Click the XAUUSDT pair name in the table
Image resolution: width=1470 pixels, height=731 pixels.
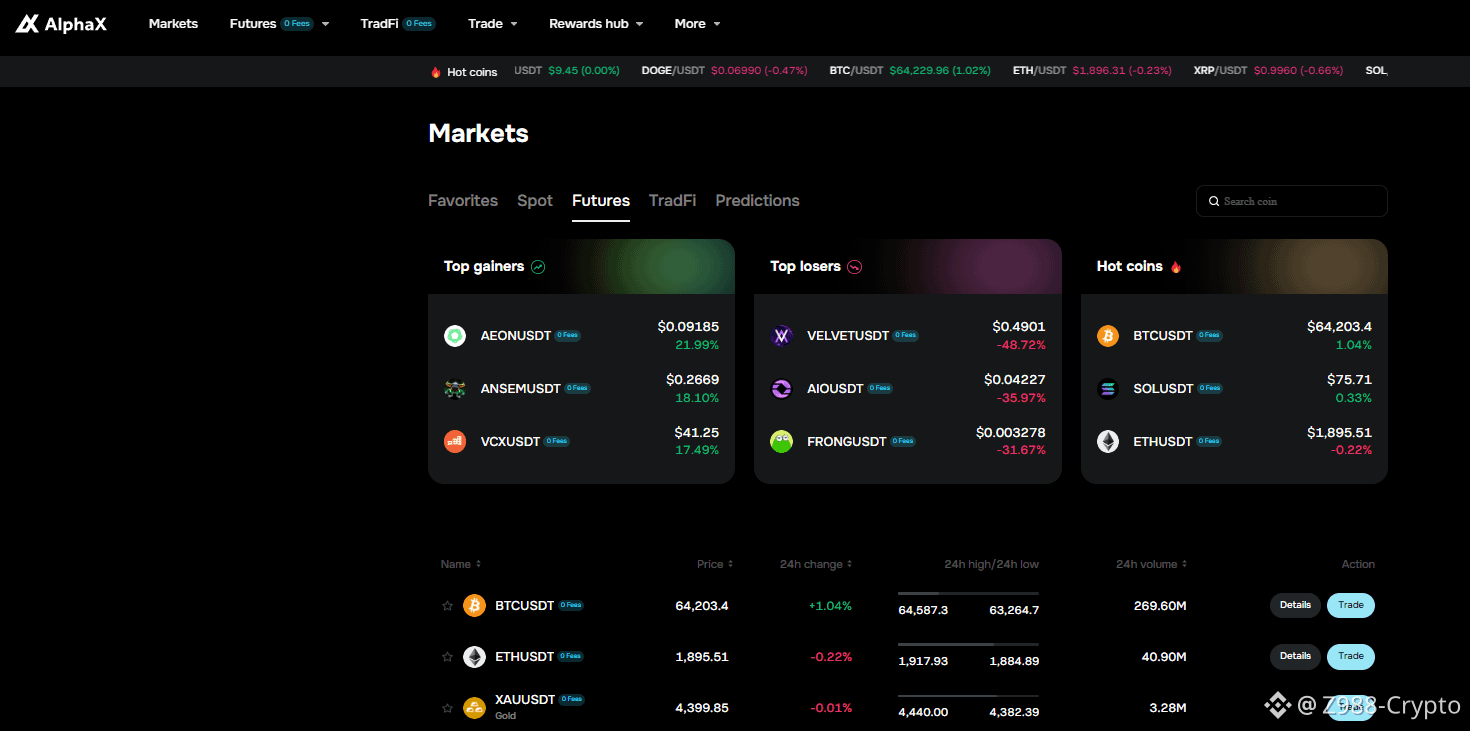pyautogui.click(x=525, y=700)
